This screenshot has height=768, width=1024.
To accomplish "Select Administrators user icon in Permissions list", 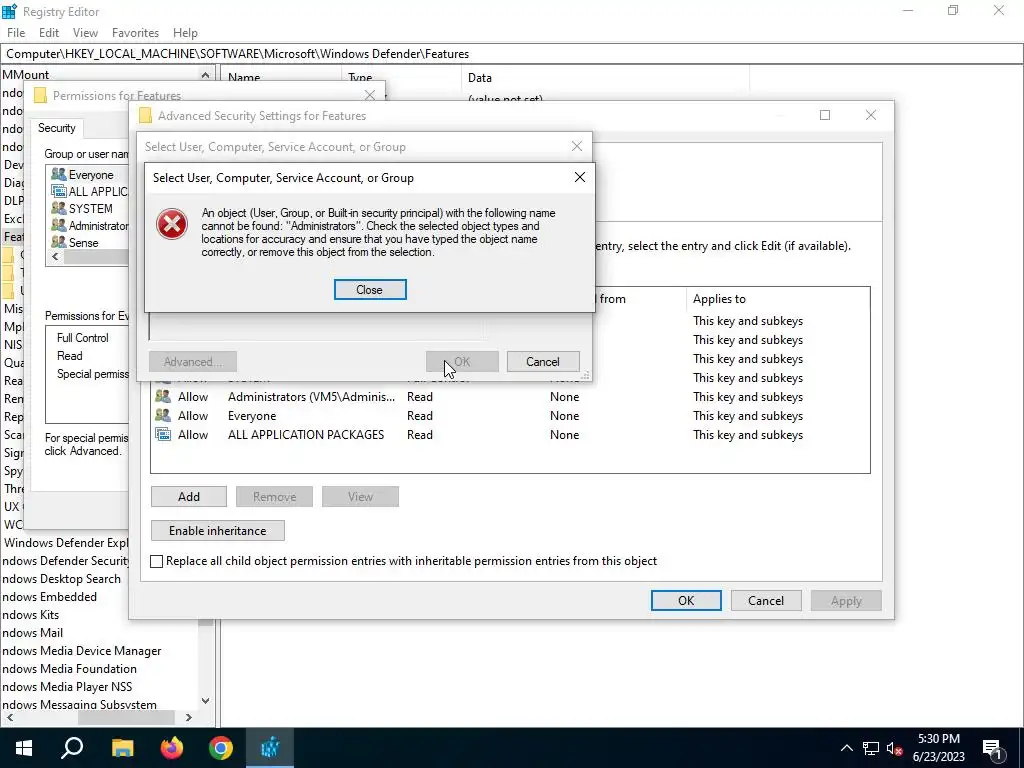I will point(59,225).
